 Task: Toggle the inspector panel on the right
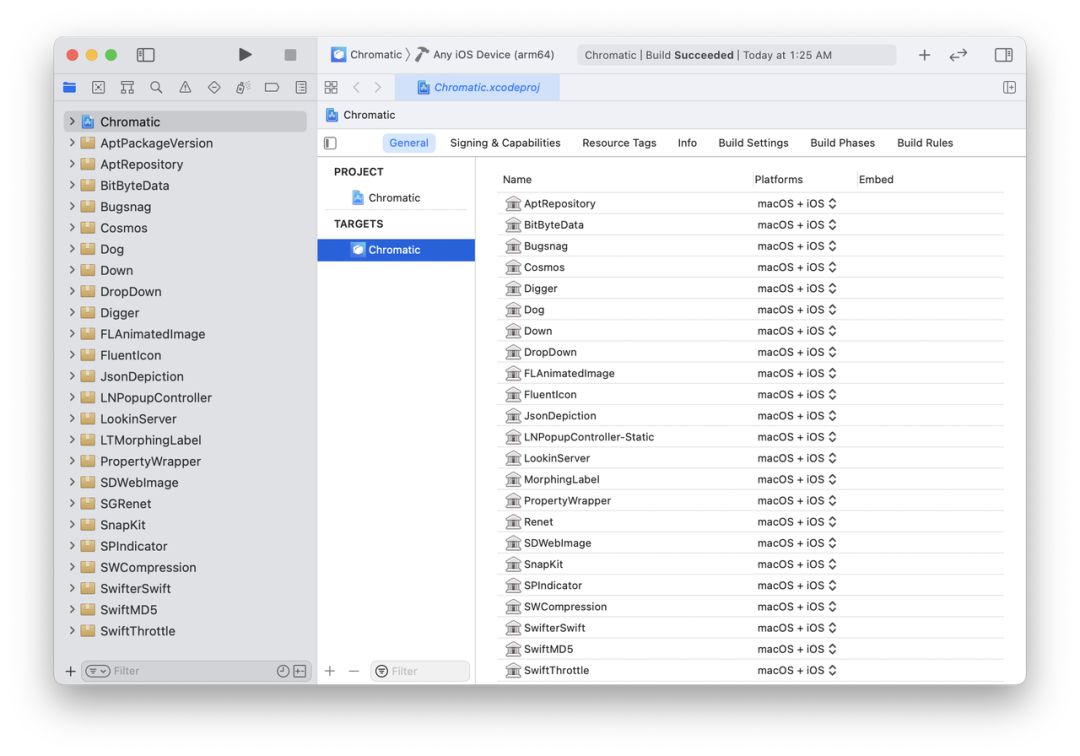coord(1004,54)
